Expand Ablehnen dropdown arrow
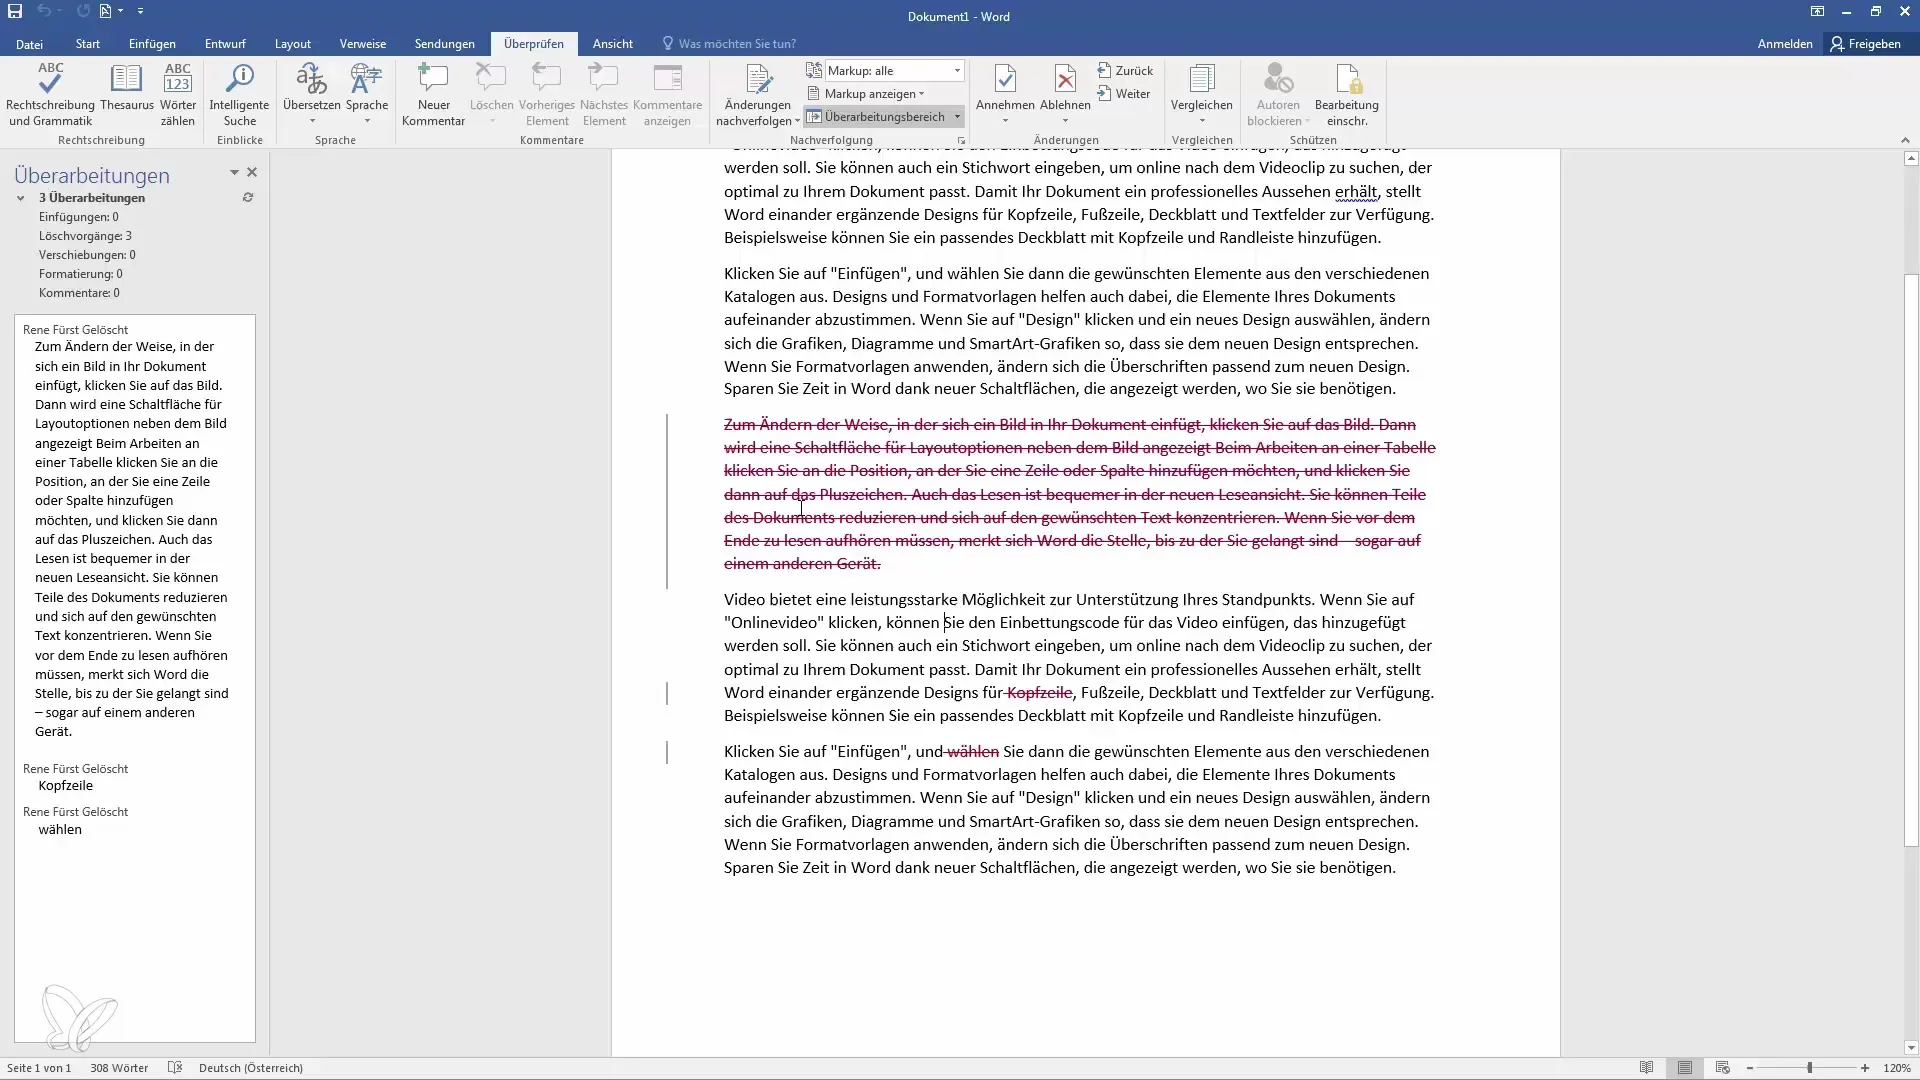The image size is (1920, 1080). [1065, 121]
